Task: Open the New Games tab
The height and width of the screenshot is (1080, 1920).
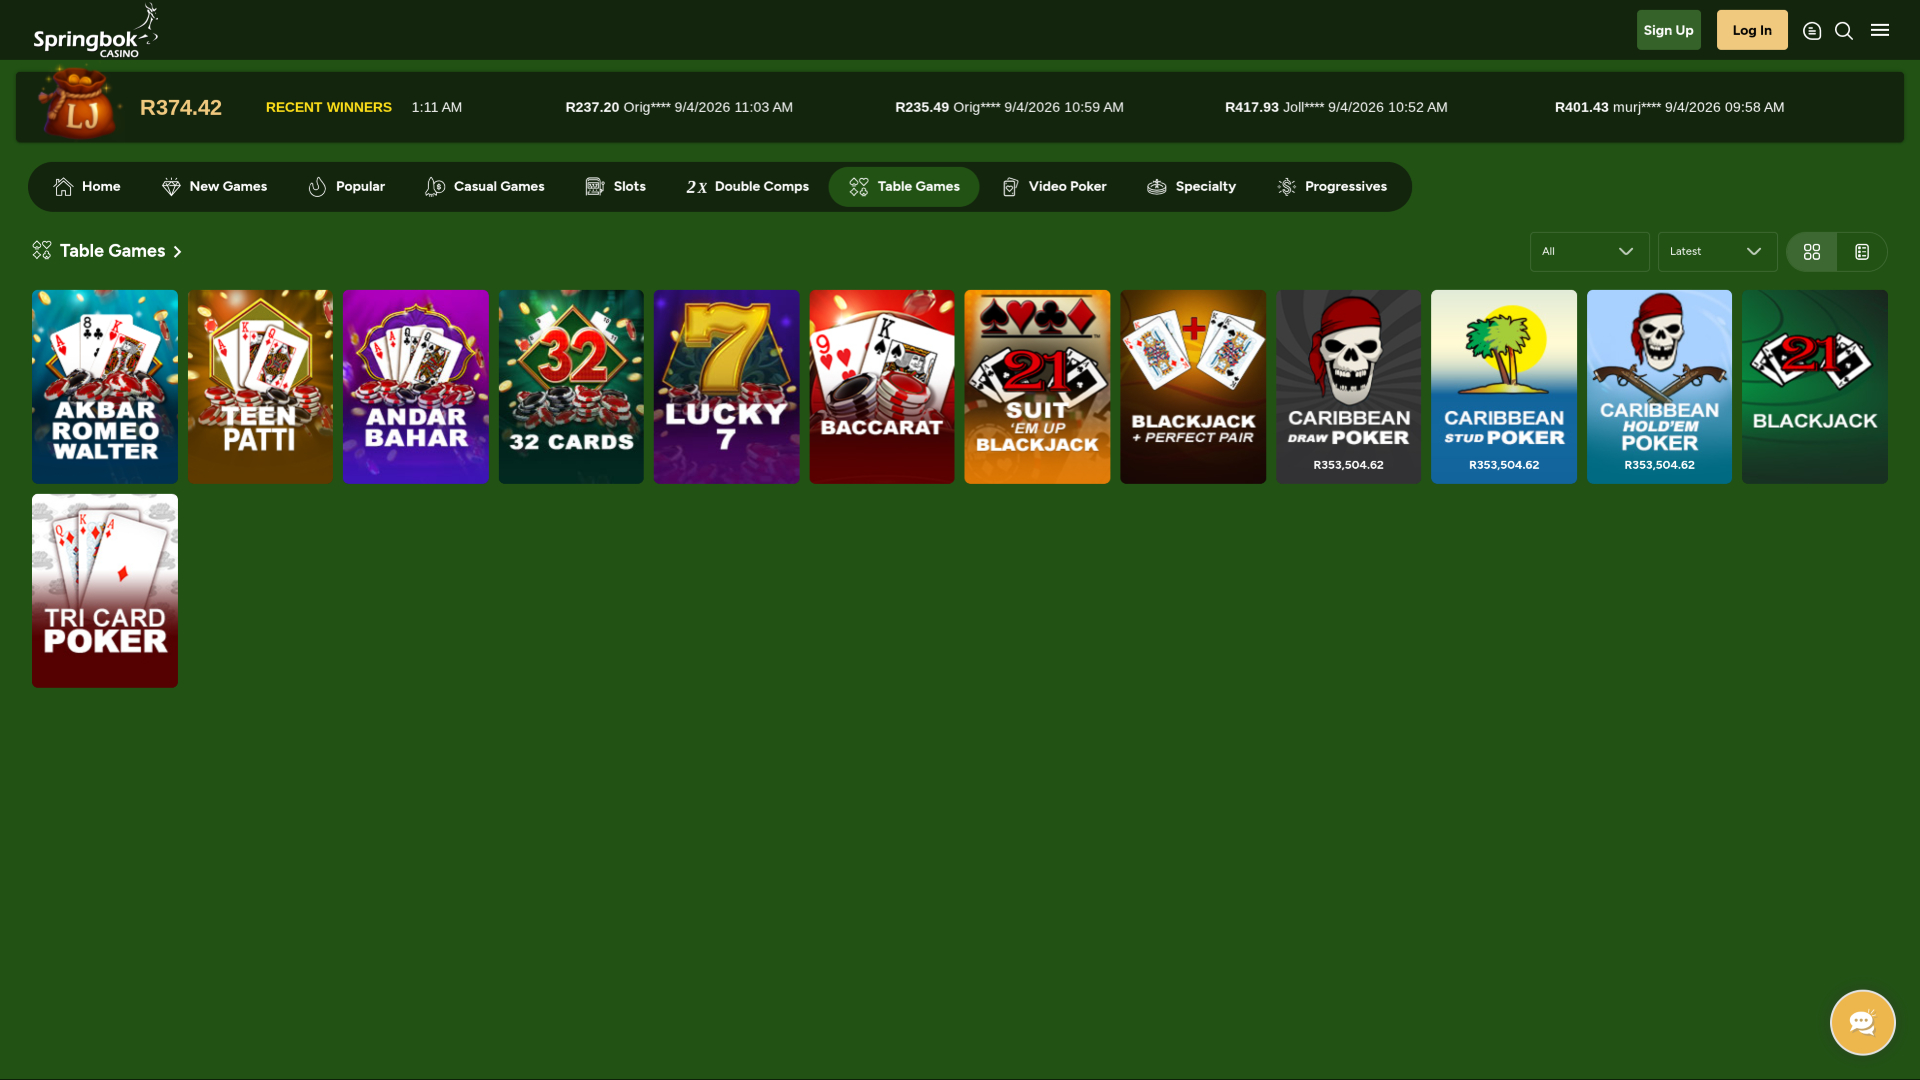Action: point(214,187)
